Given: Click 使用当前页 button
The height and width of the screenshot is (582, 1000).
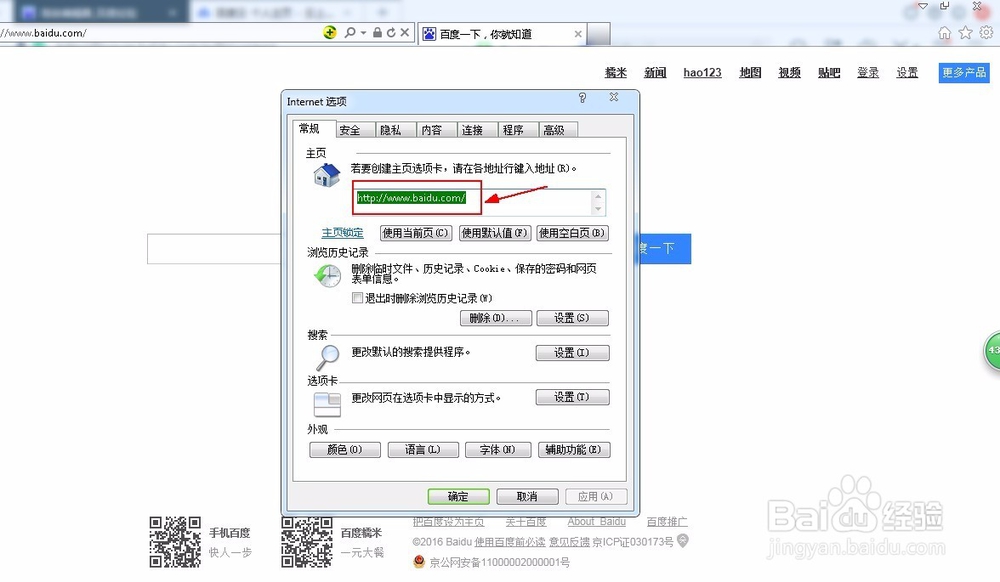Looking at the screenshot, I should 416,233.
